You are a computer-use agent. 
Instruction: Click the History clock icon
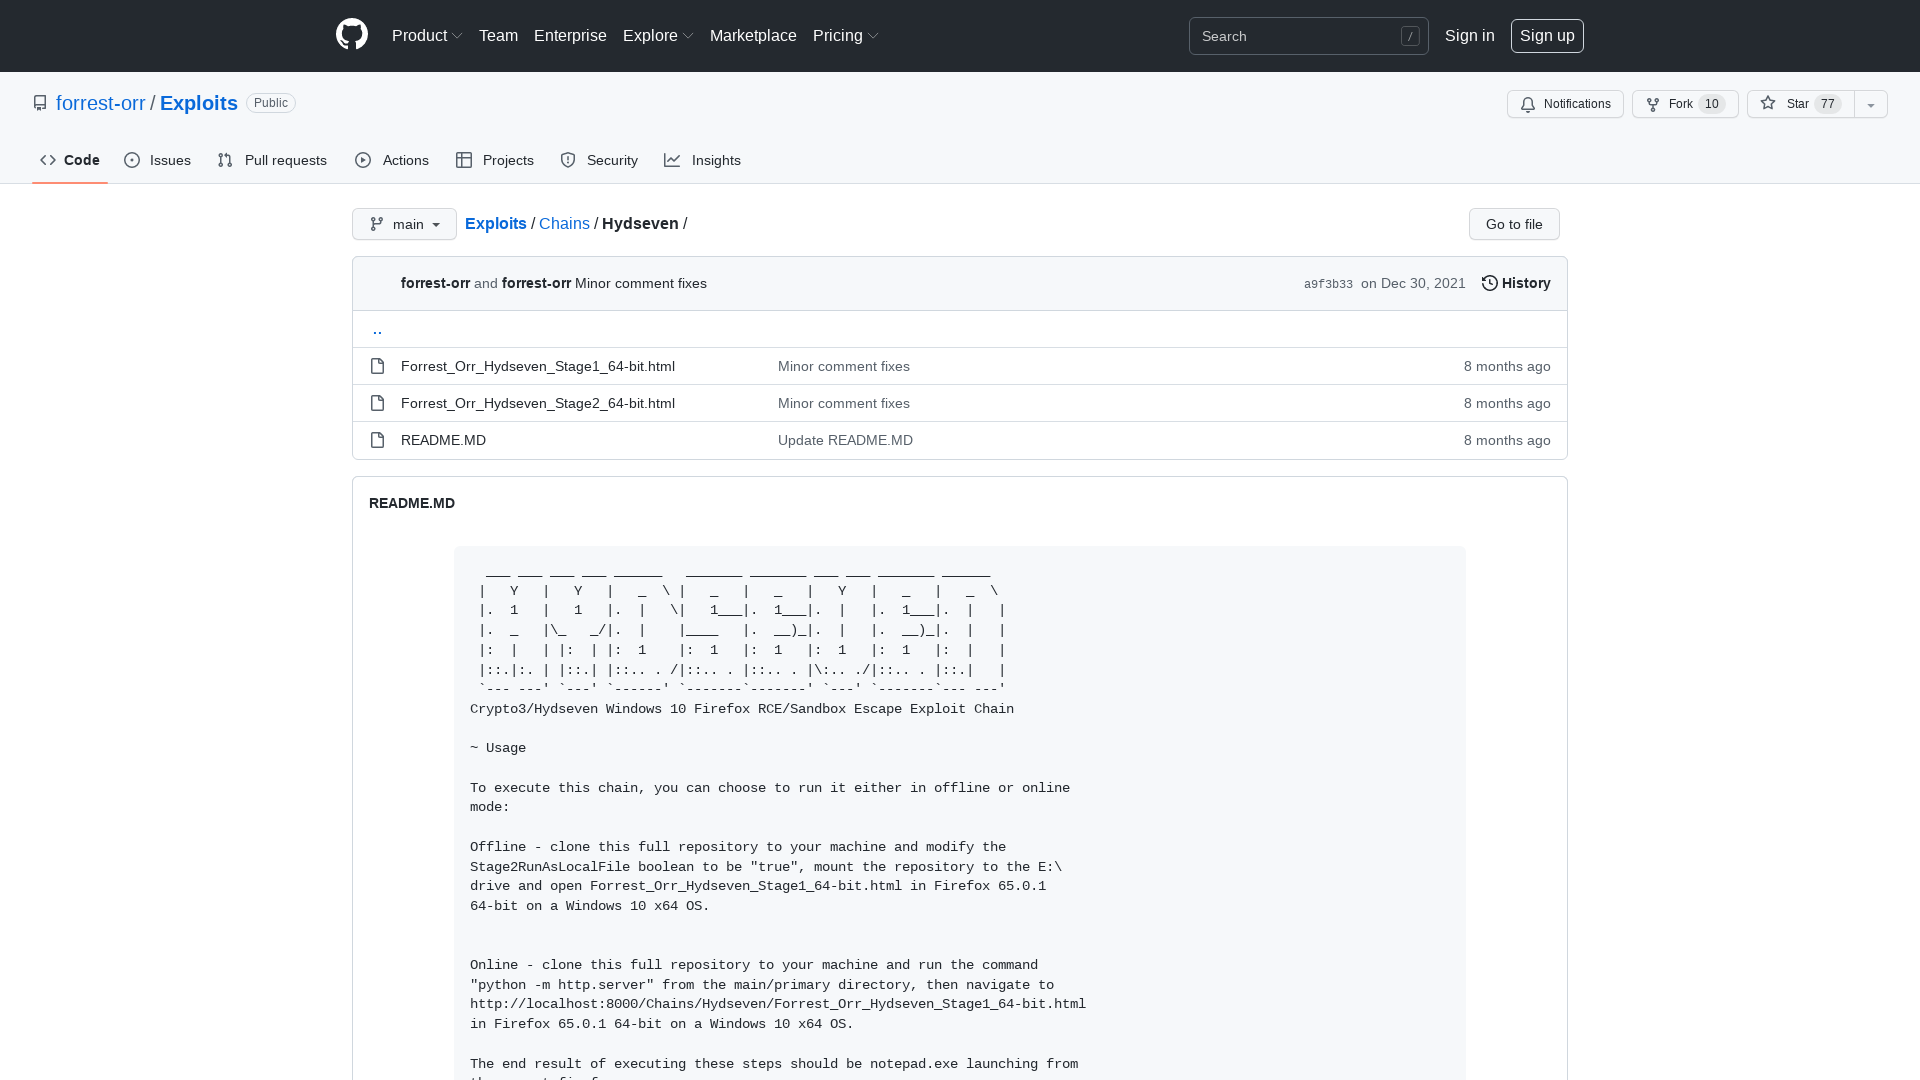point(1490,283)
